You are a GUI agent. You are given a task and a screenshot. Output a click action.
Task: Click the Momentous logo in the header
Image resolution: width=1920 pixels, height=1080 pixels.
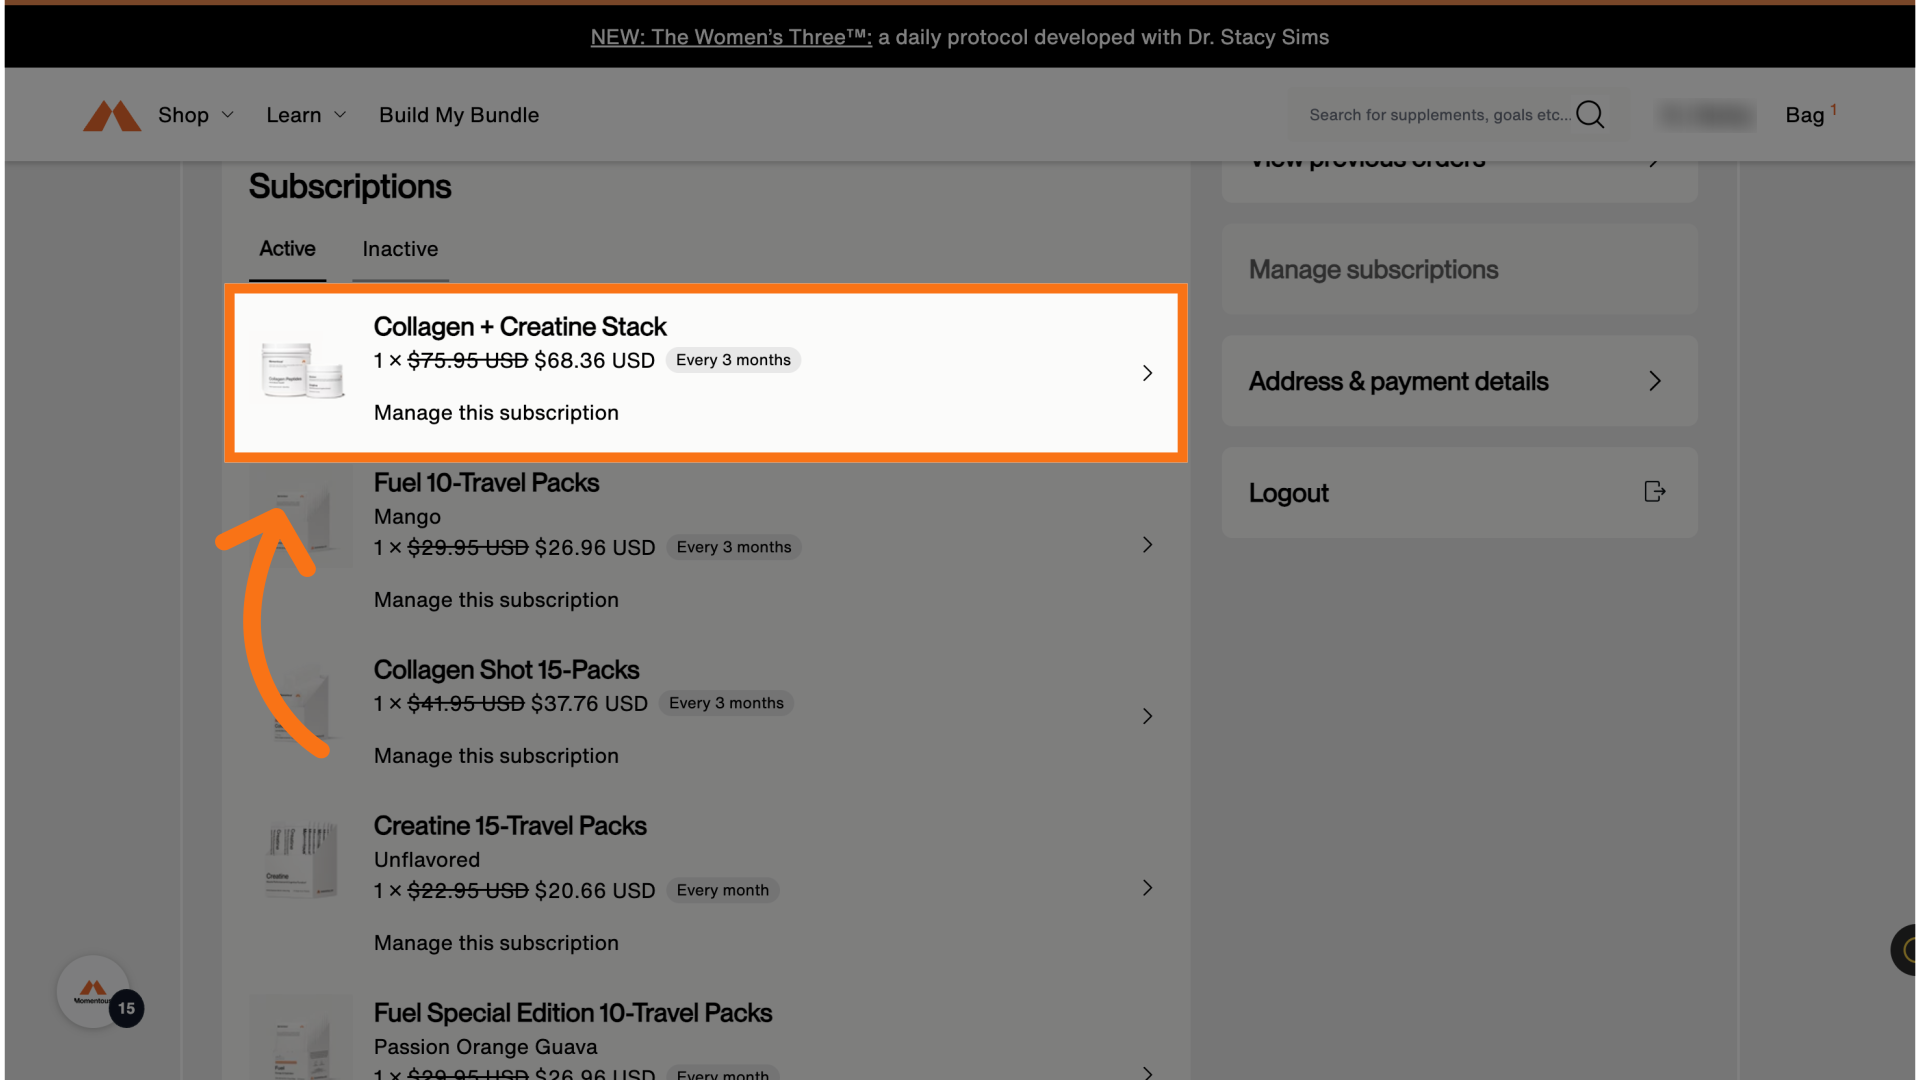click(x=112, y=115)
